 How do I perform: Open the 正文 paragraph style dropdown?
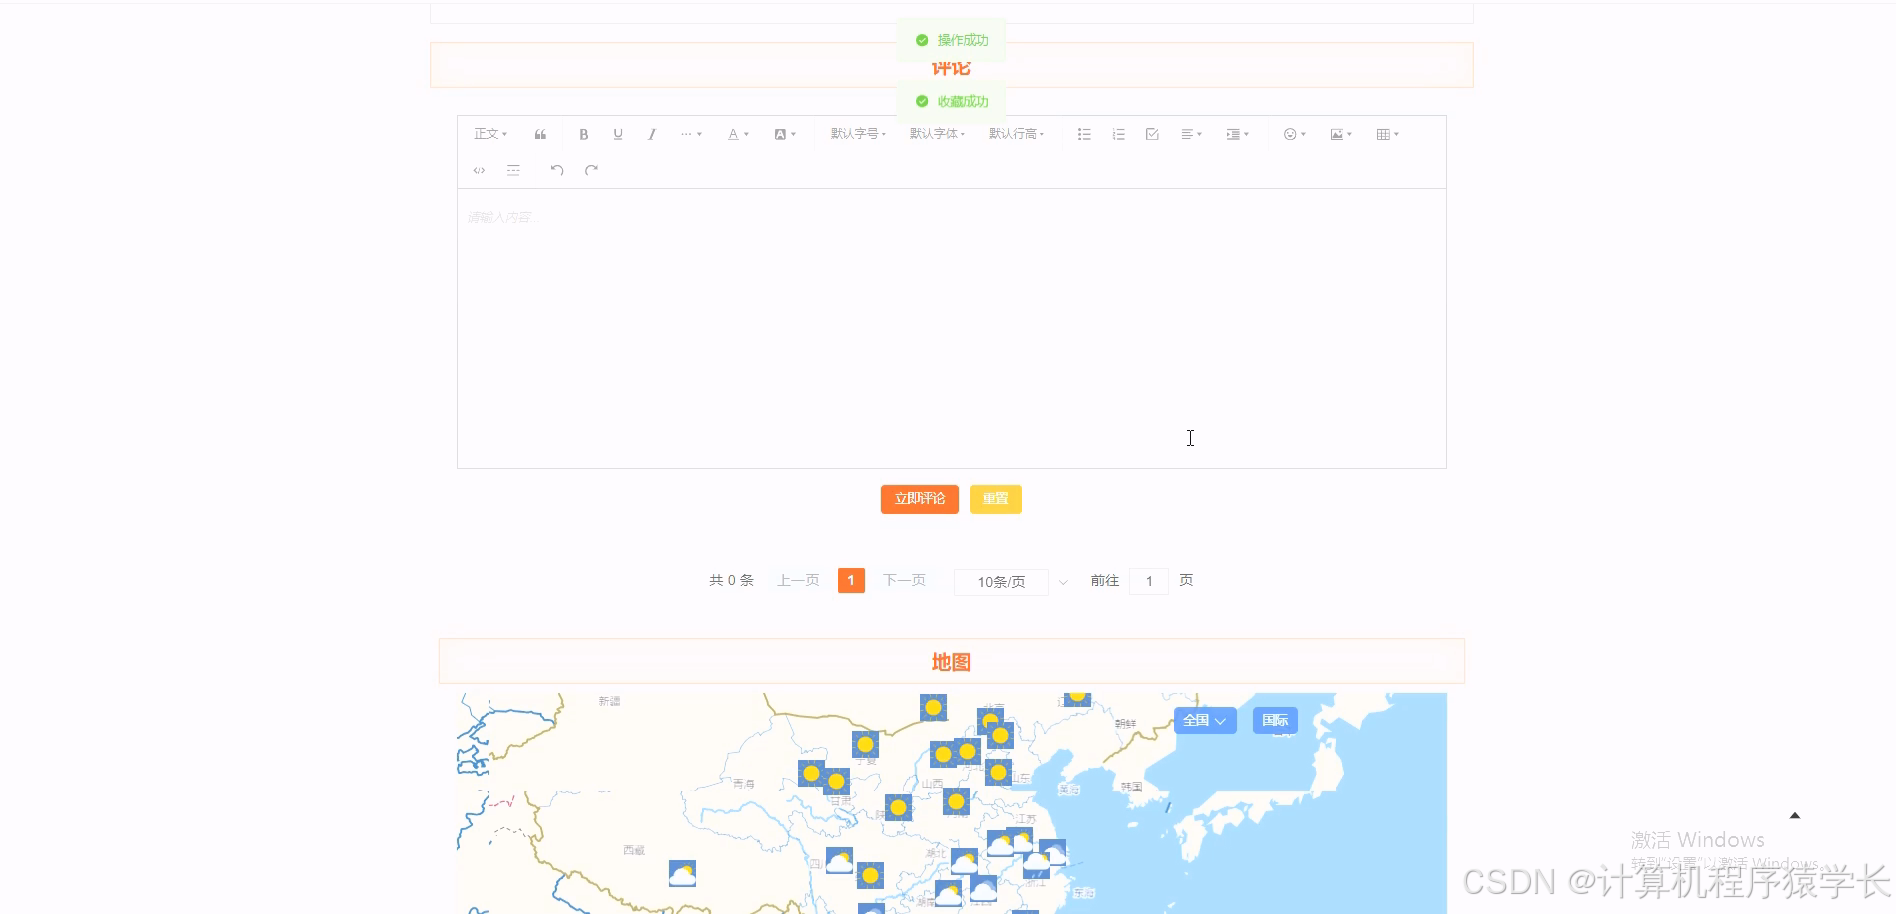tap(488, 133)
